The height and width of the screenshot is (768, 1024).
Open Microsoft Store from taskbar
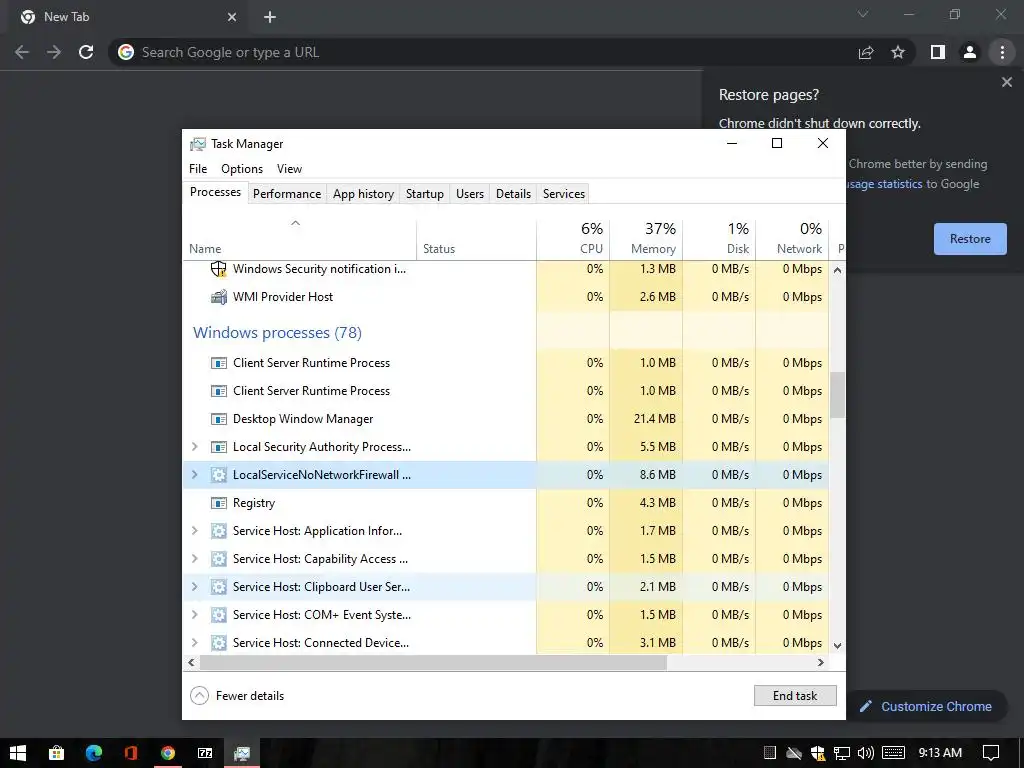[x=56, y=753]
